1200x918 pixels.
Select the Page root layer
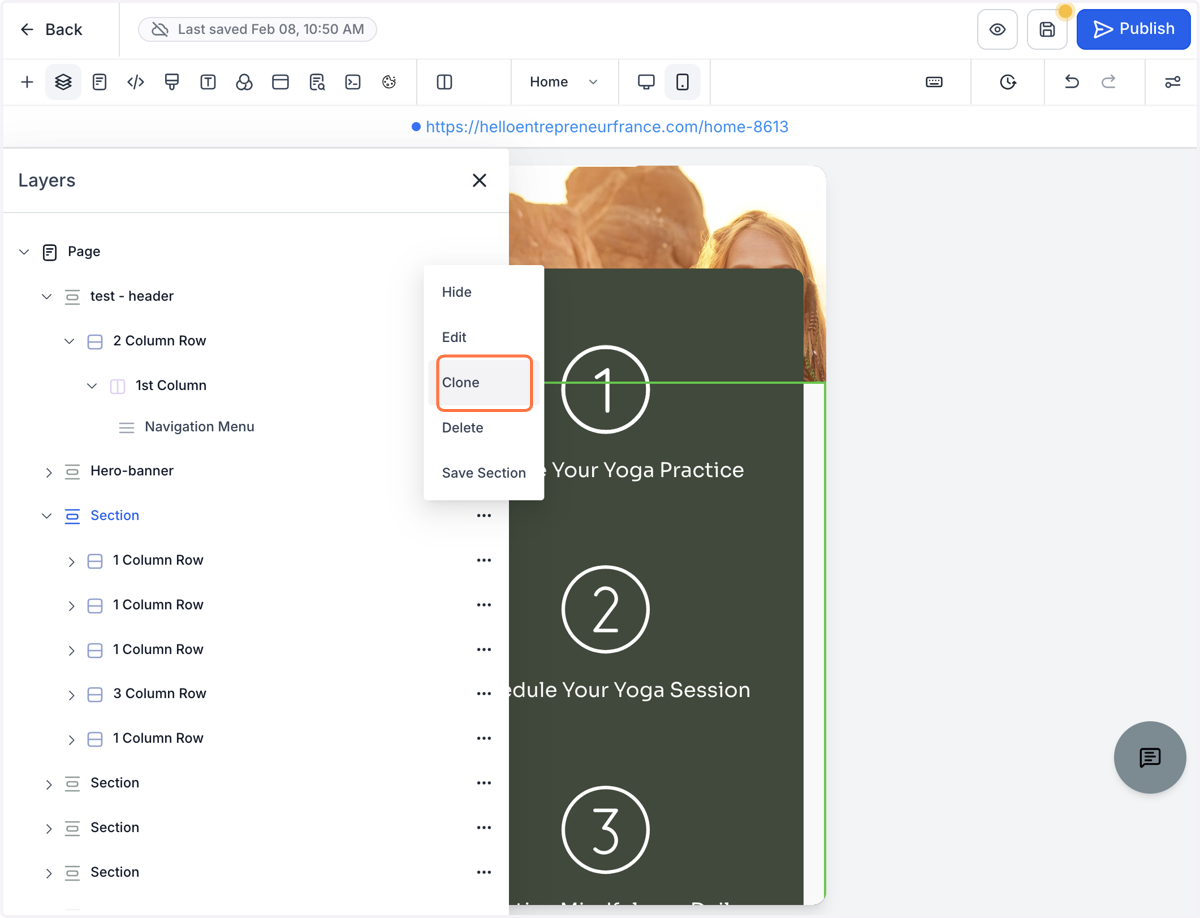point(84,252)
